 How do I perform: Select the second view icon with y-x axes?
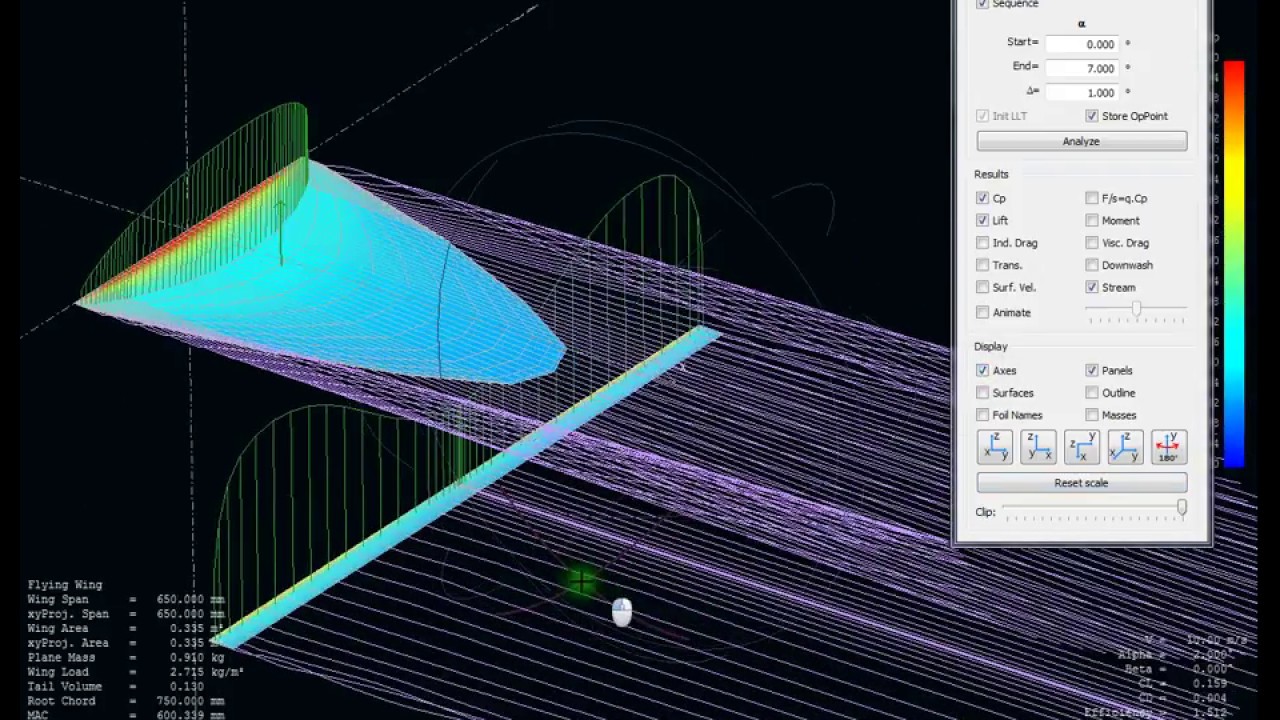click(x=1038, y=447)
